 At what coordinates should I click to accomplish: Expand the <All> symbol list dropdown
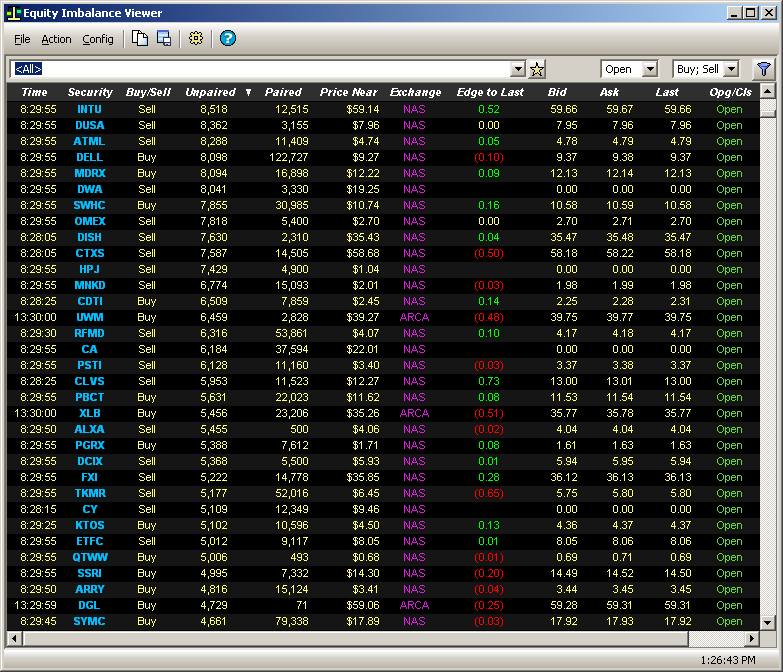(518, 69)
